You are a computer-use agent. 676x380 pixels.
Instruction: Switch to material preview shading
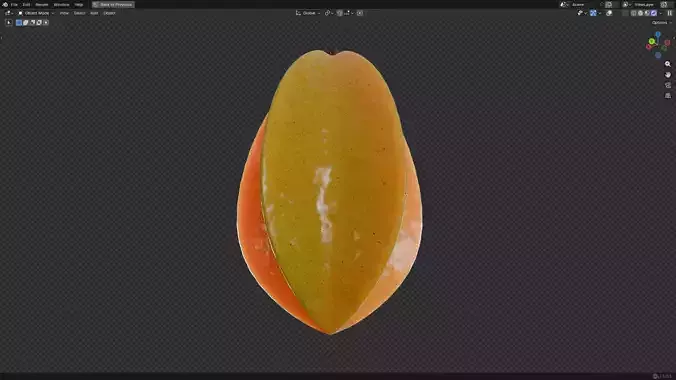(x=647, y=13)
